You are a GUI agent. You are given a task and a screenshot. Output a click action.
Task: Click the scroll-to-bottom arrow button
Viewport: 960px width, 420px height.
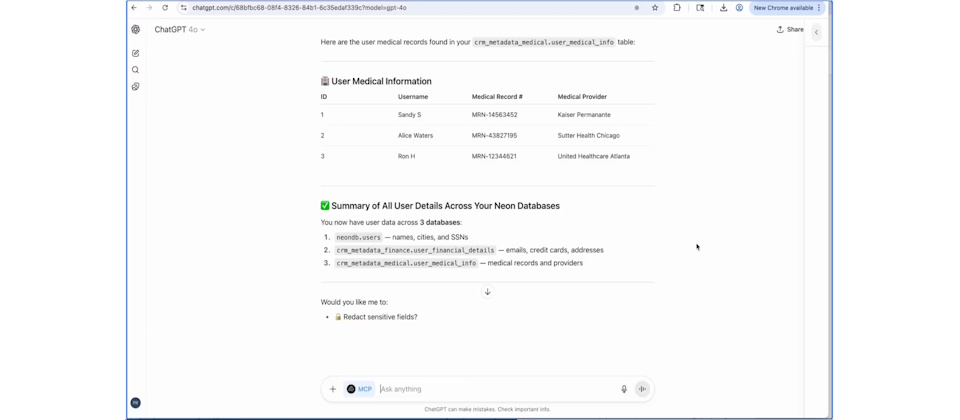pos(488,292)
